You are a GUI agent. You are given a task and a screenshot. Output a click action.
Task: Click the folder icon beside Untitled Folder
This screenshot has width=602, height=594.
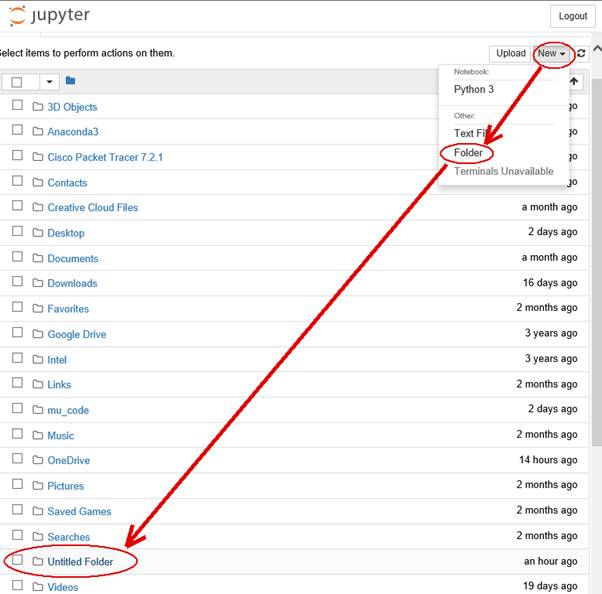pos(38,562)
